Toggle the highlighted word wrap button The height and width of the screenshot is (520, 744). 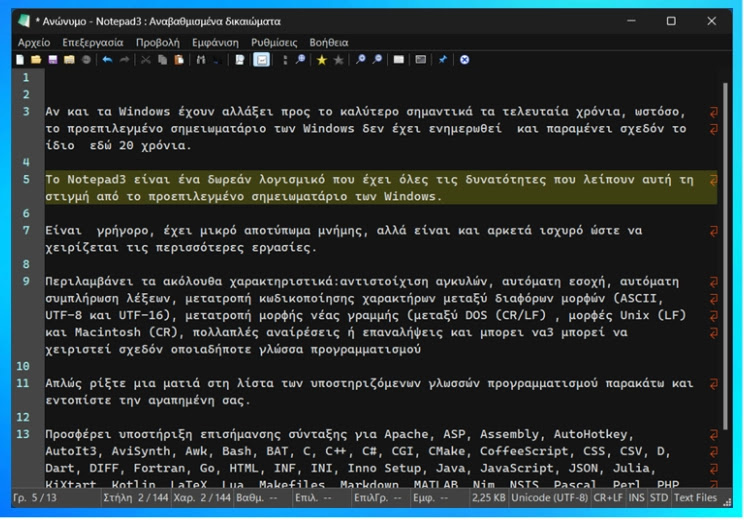tap(261, 60)
